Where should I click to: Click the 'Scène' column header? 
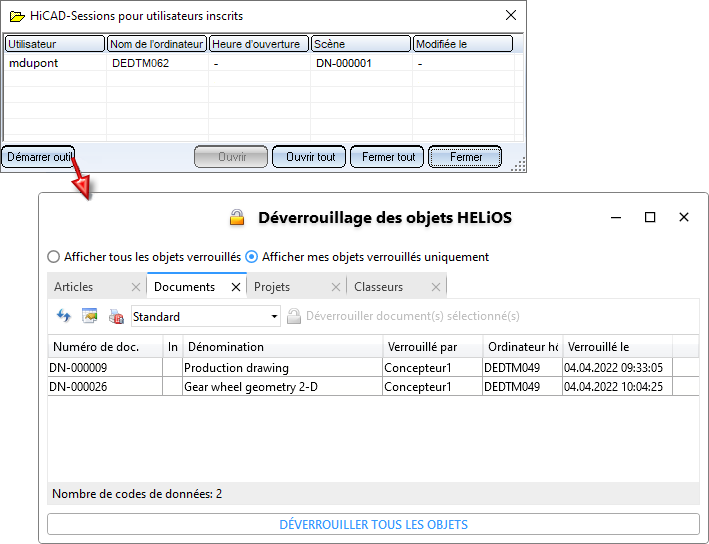361,44
